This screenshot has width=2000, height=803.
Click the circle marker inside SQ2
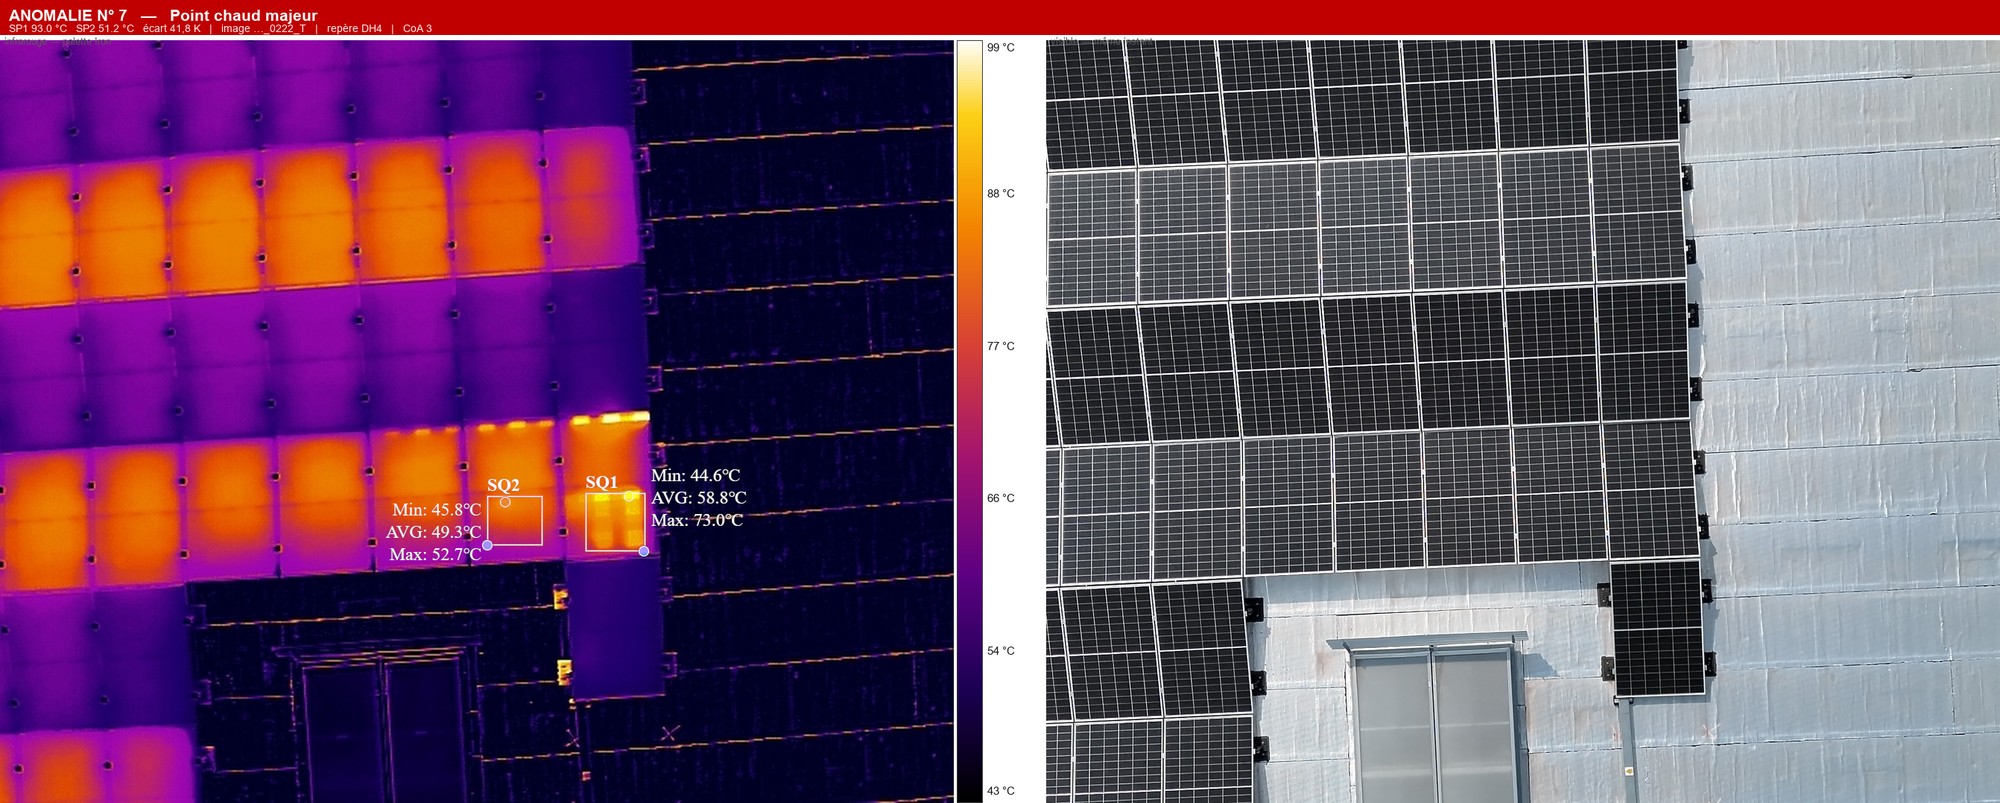tap(505, 502)
